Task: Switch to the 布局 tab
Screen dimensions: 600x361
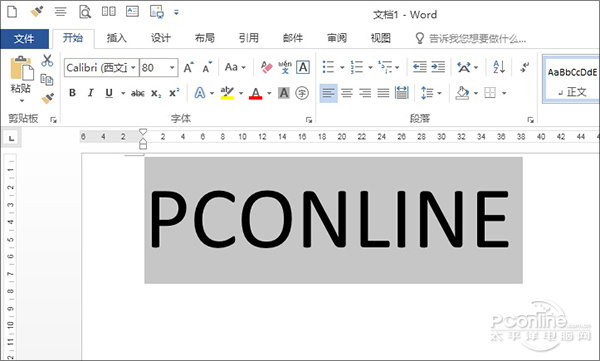Action: coord(205,38)
